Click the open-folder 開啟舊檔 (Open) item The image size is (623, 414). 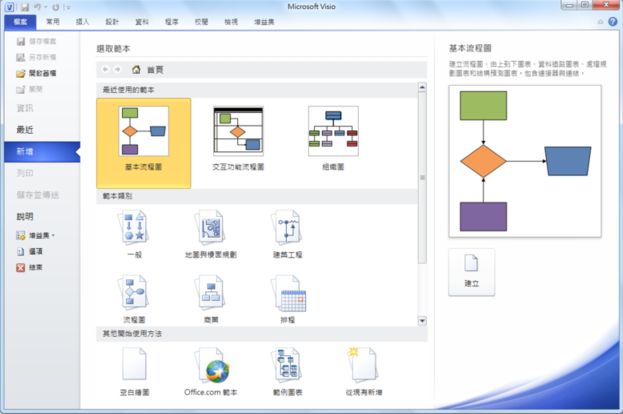pos(37,73)
